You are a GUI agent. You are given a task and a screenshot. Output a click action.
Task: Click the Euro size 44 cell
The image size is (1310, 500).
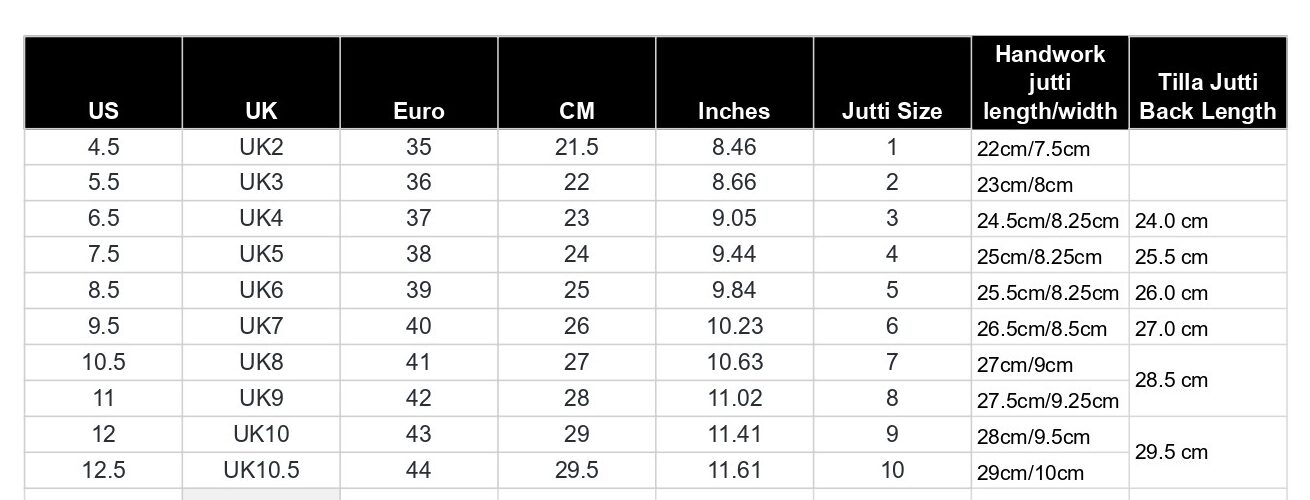[x=419, y=469]
